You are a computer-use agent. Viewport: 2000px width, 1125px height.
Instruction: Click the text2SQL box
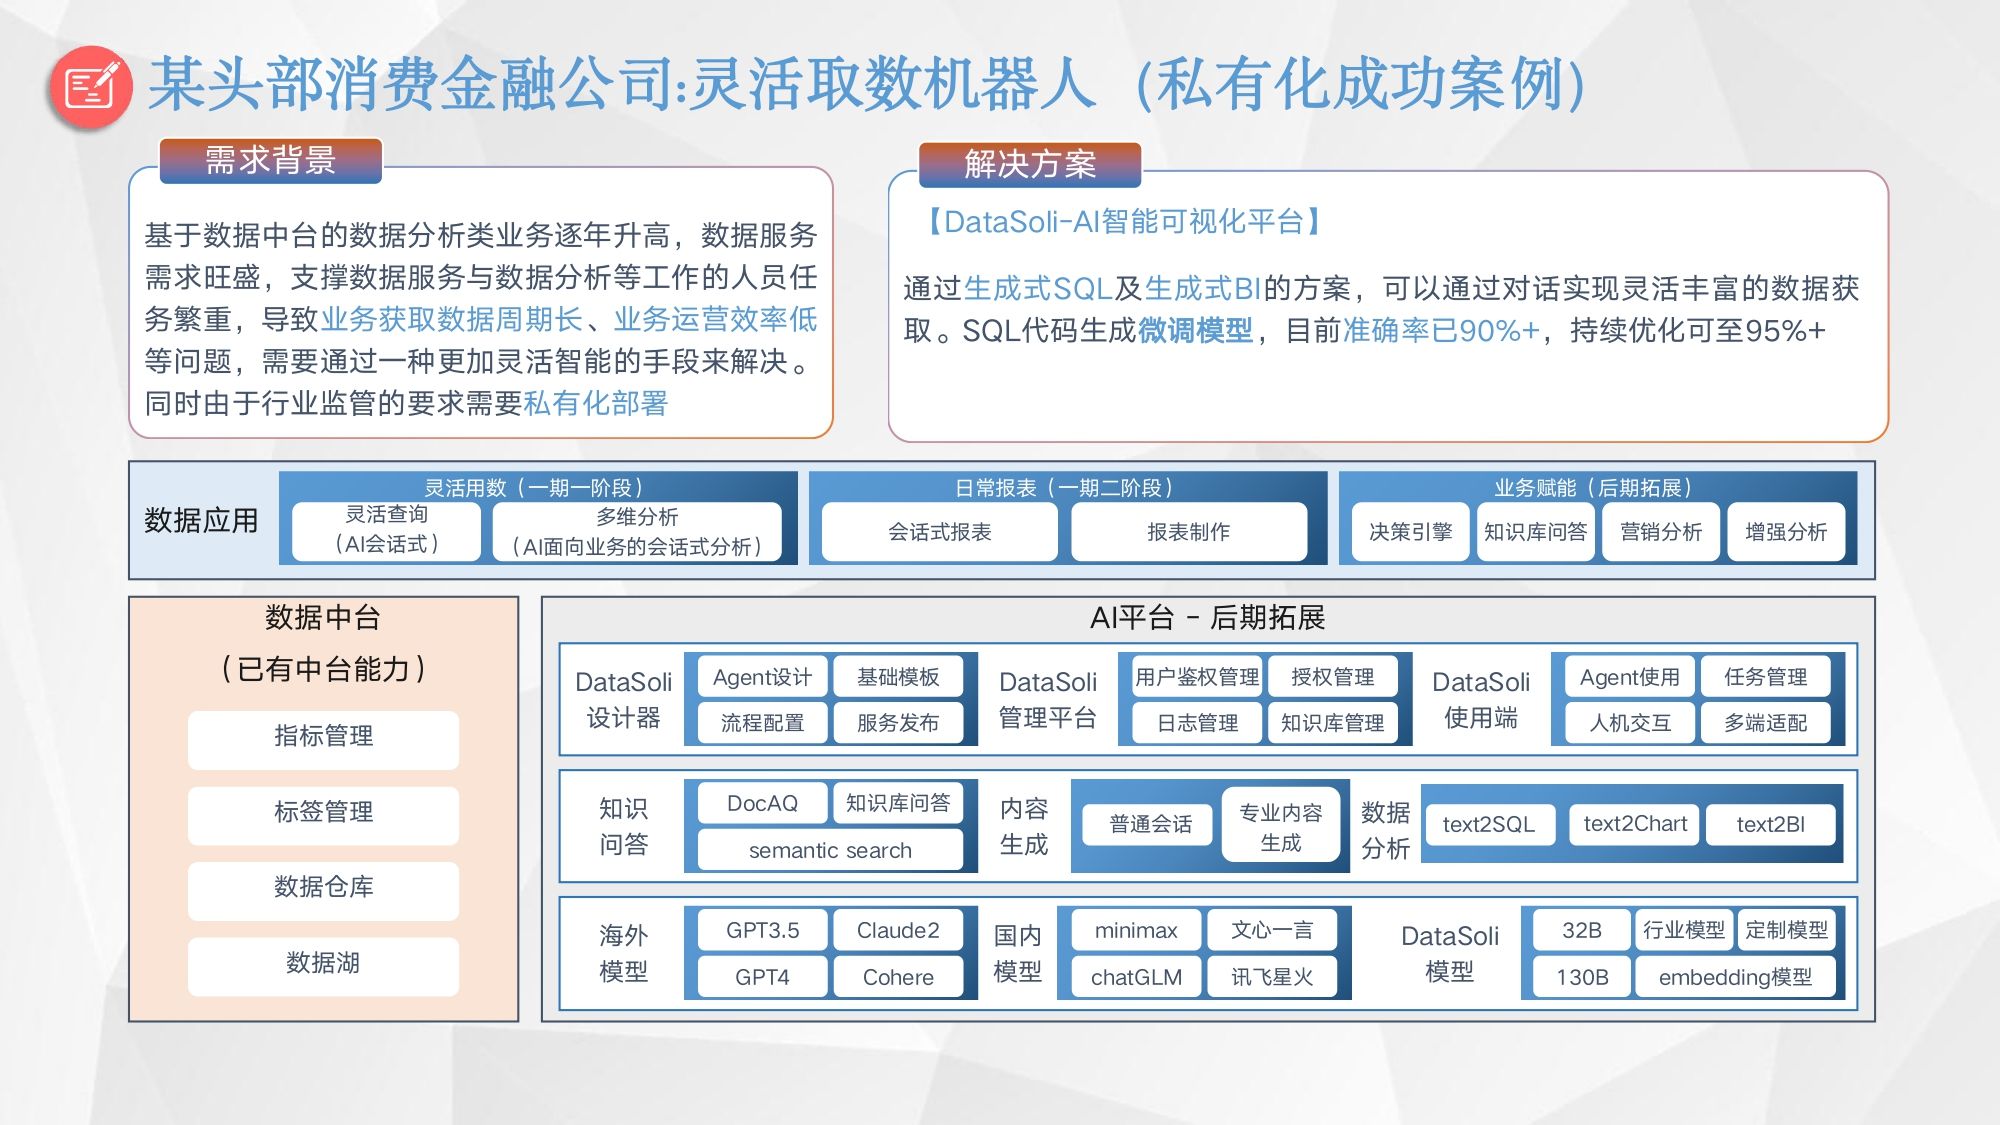point(1488,825)
